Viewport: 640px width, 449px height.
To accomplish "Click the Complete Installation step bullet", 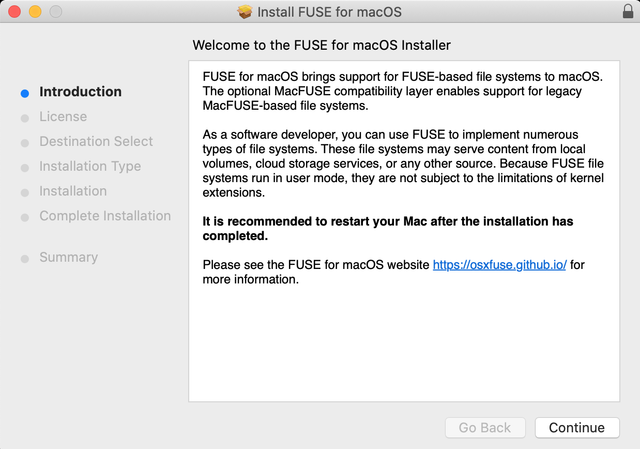I will tap(25, 218).
